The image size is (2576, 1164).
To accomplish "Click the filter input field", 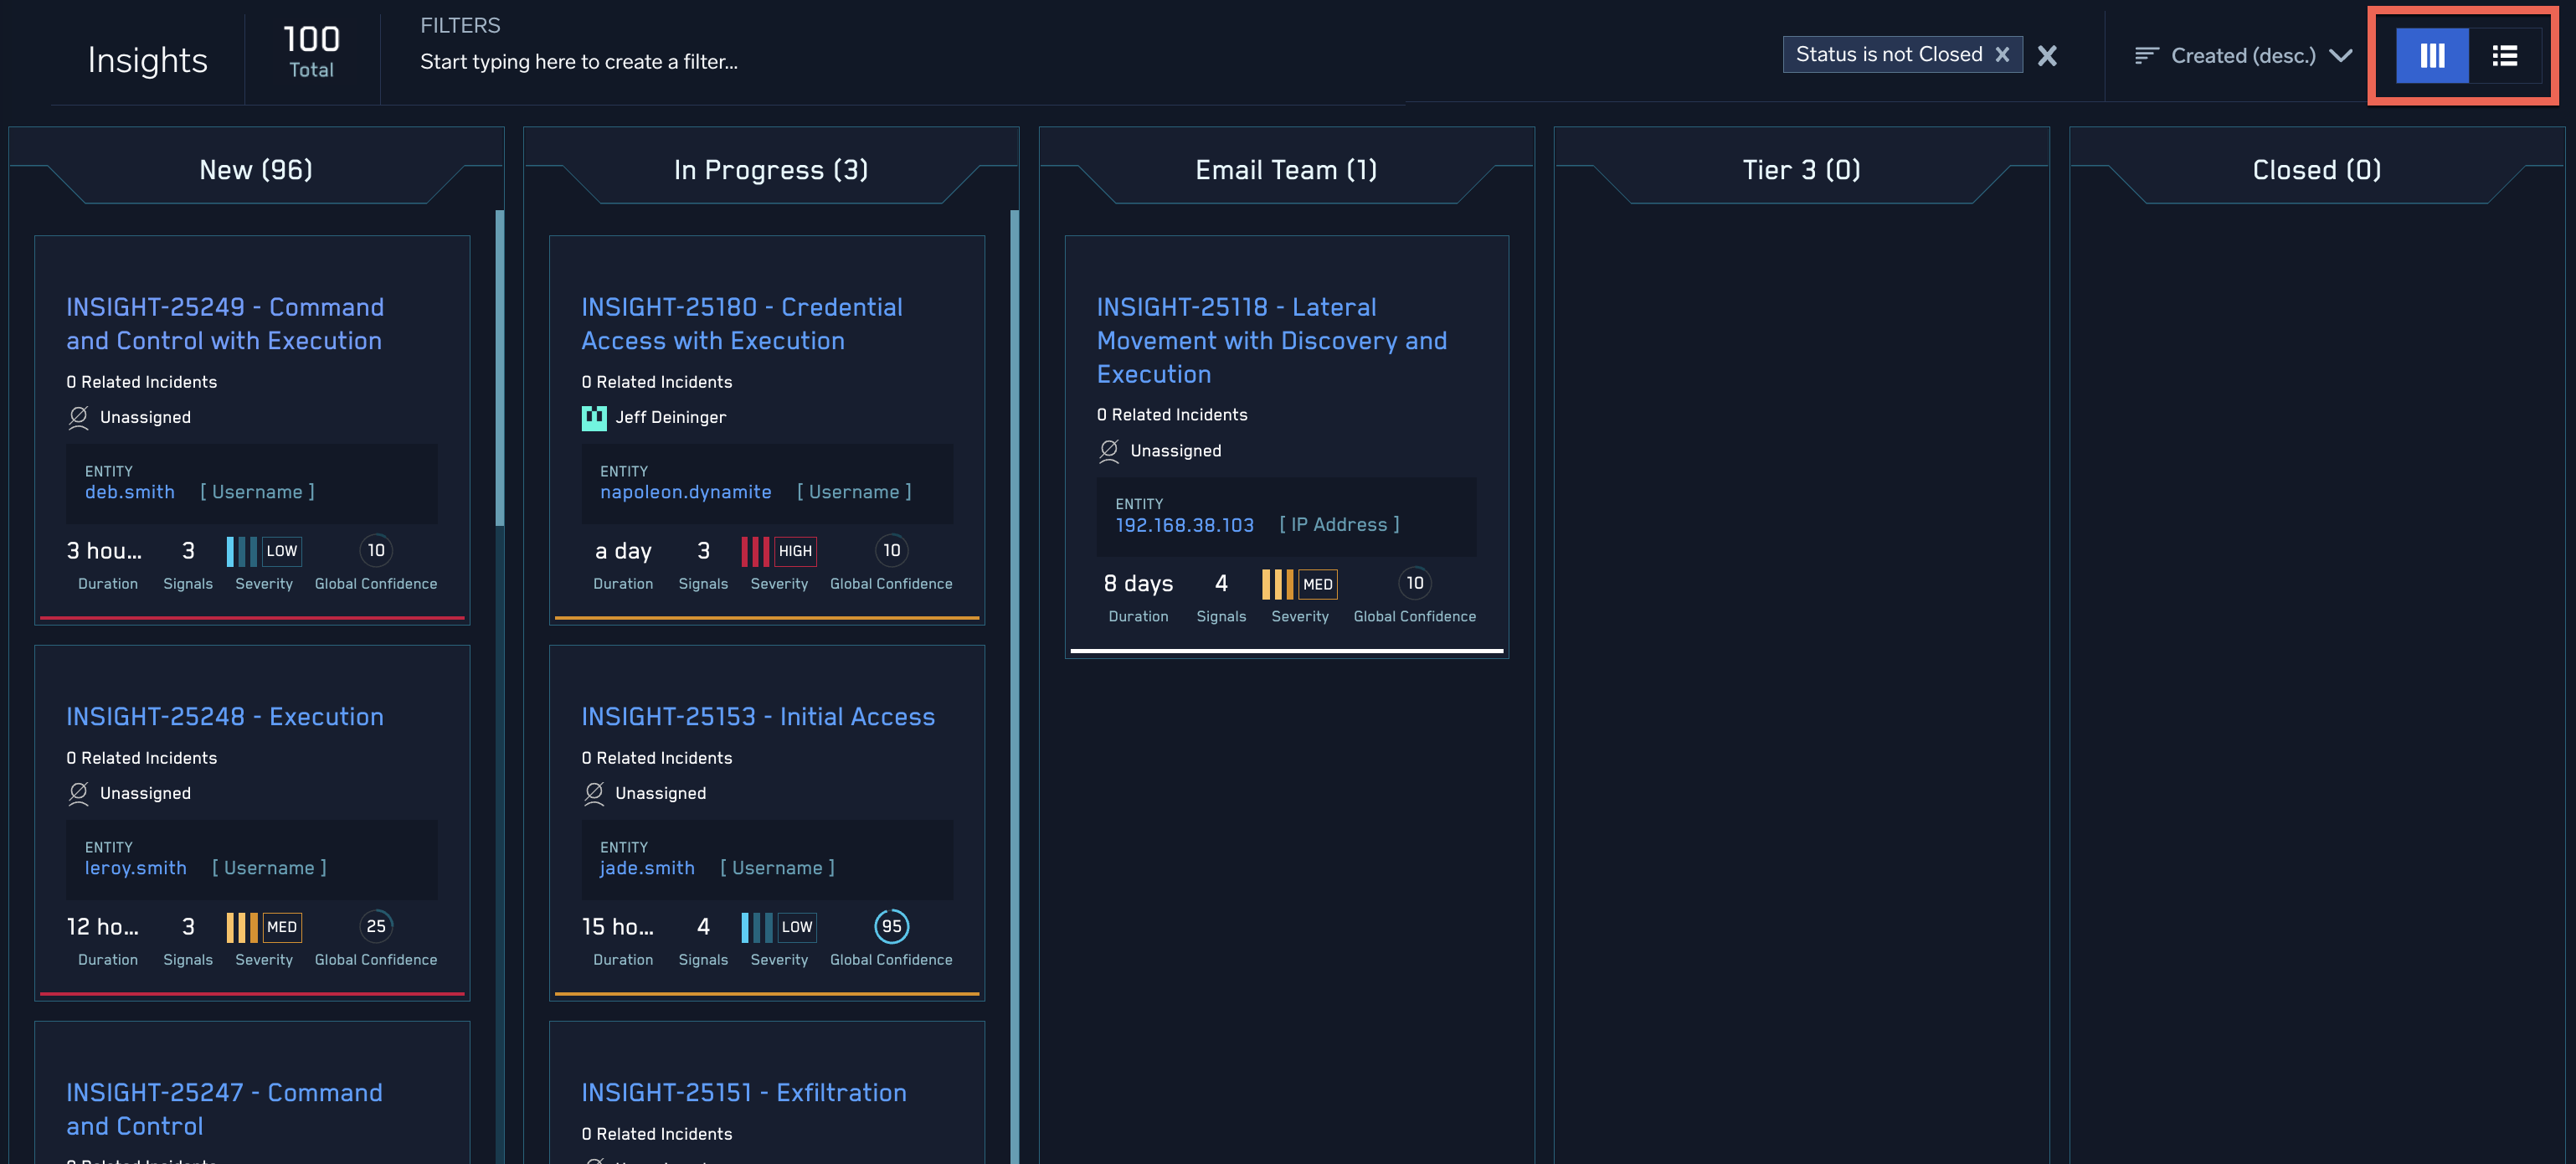I will click(x=578, y=61).
